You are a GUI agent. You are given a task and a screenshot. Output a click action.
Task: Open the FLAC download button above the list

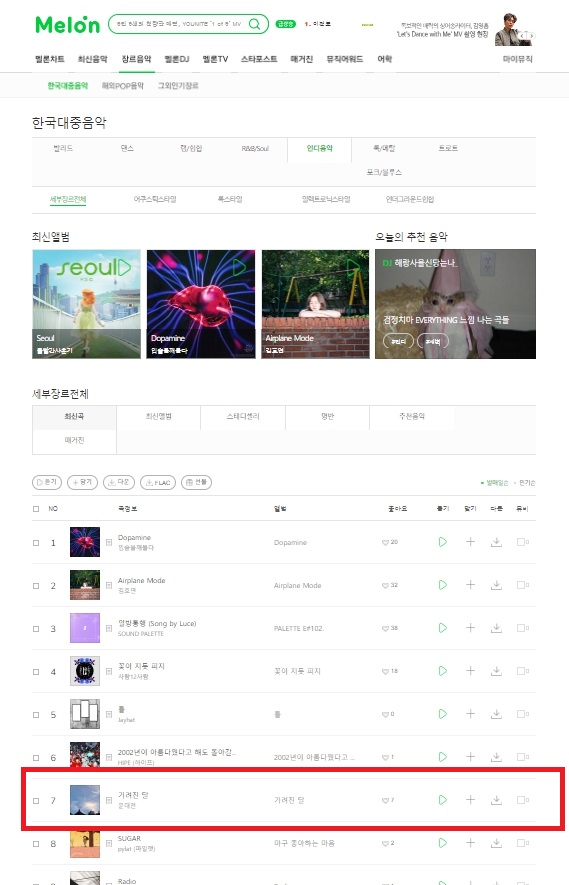coord(158,483)
